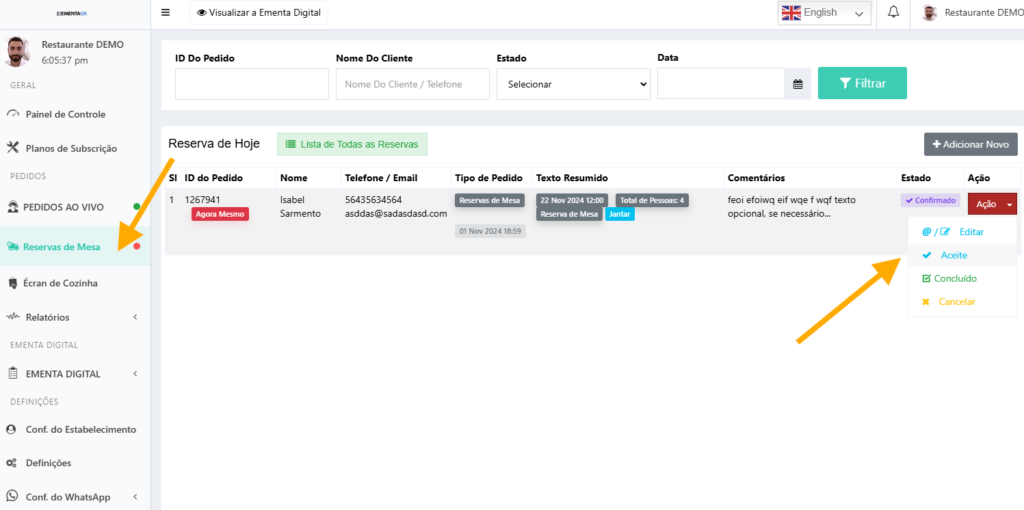The image size is (1024, 510).
Task: Click the Adicionar Novo button
Action: pos(970,144)
